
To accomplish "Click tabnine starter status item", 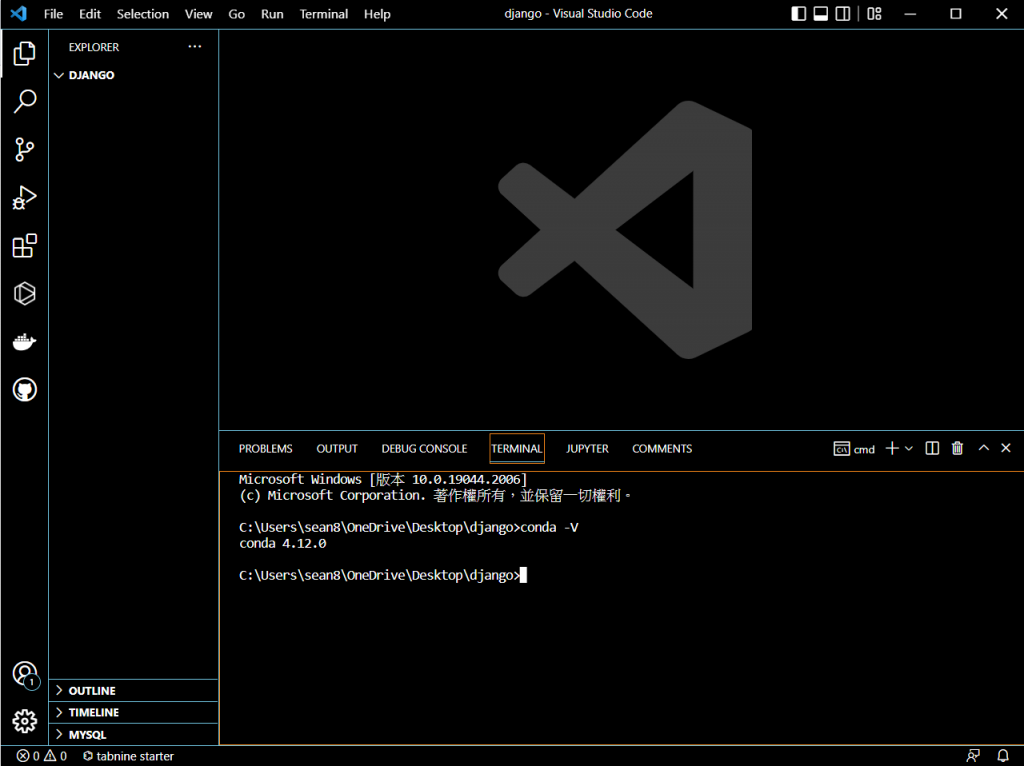I will [128, 756].
